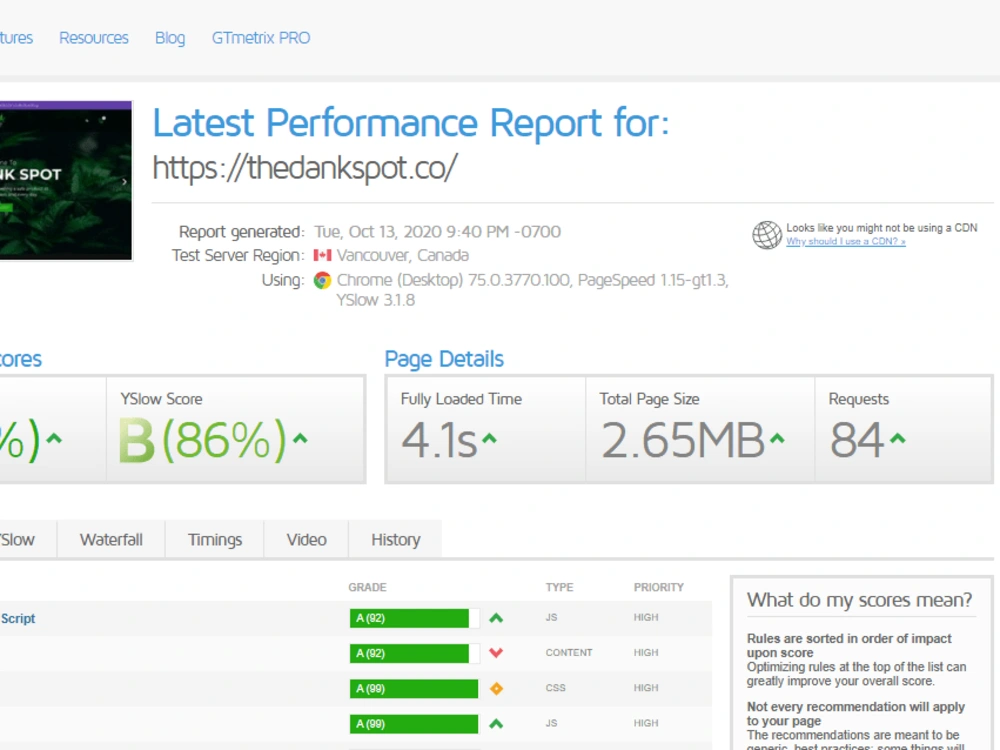Select the History tab

click(395, 540)
